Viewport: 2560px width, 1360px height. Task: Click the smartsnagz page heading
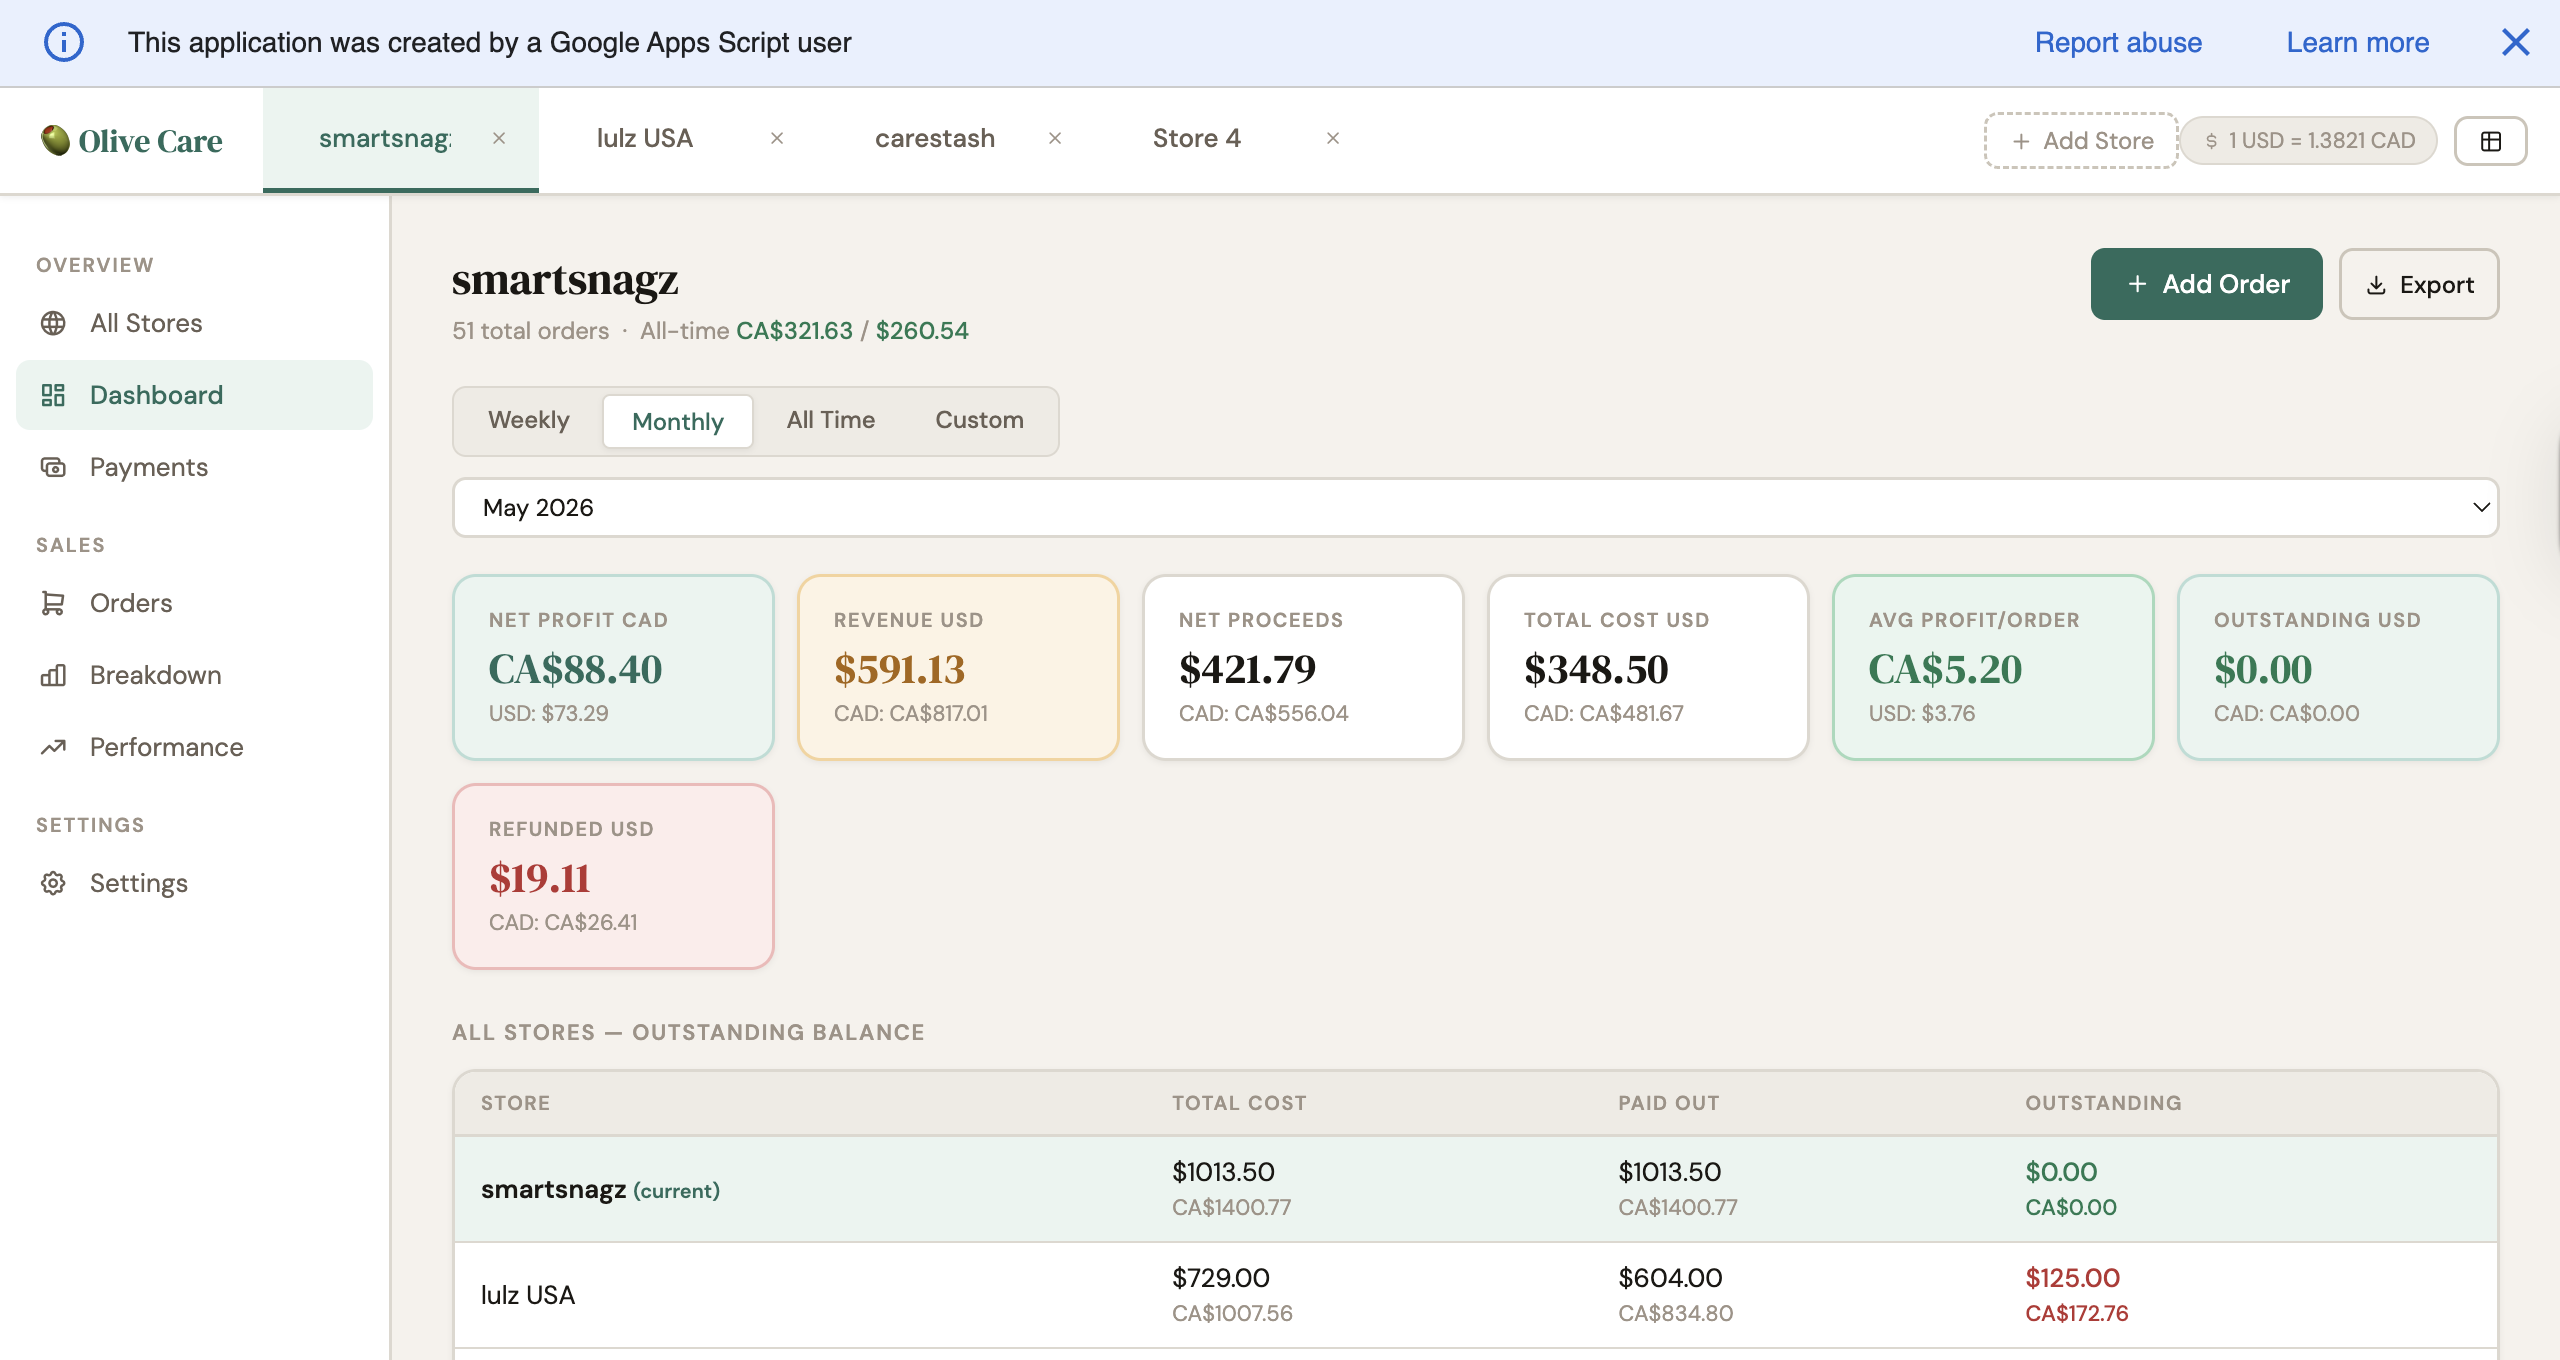click(x=565, y=280)
